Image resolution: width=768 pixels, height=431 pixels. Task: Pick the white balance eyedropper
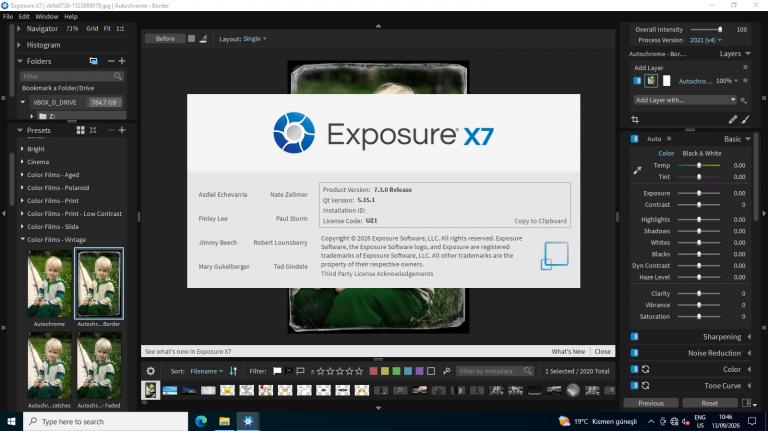click(637, 170)
